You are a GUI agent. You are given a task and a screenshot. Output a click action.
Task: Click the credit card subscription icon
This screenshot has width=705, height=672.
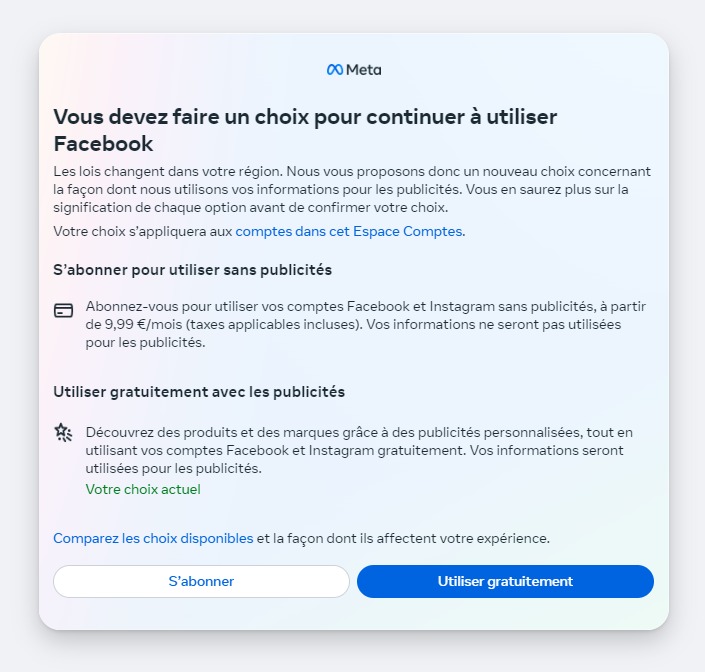(63, 310)
